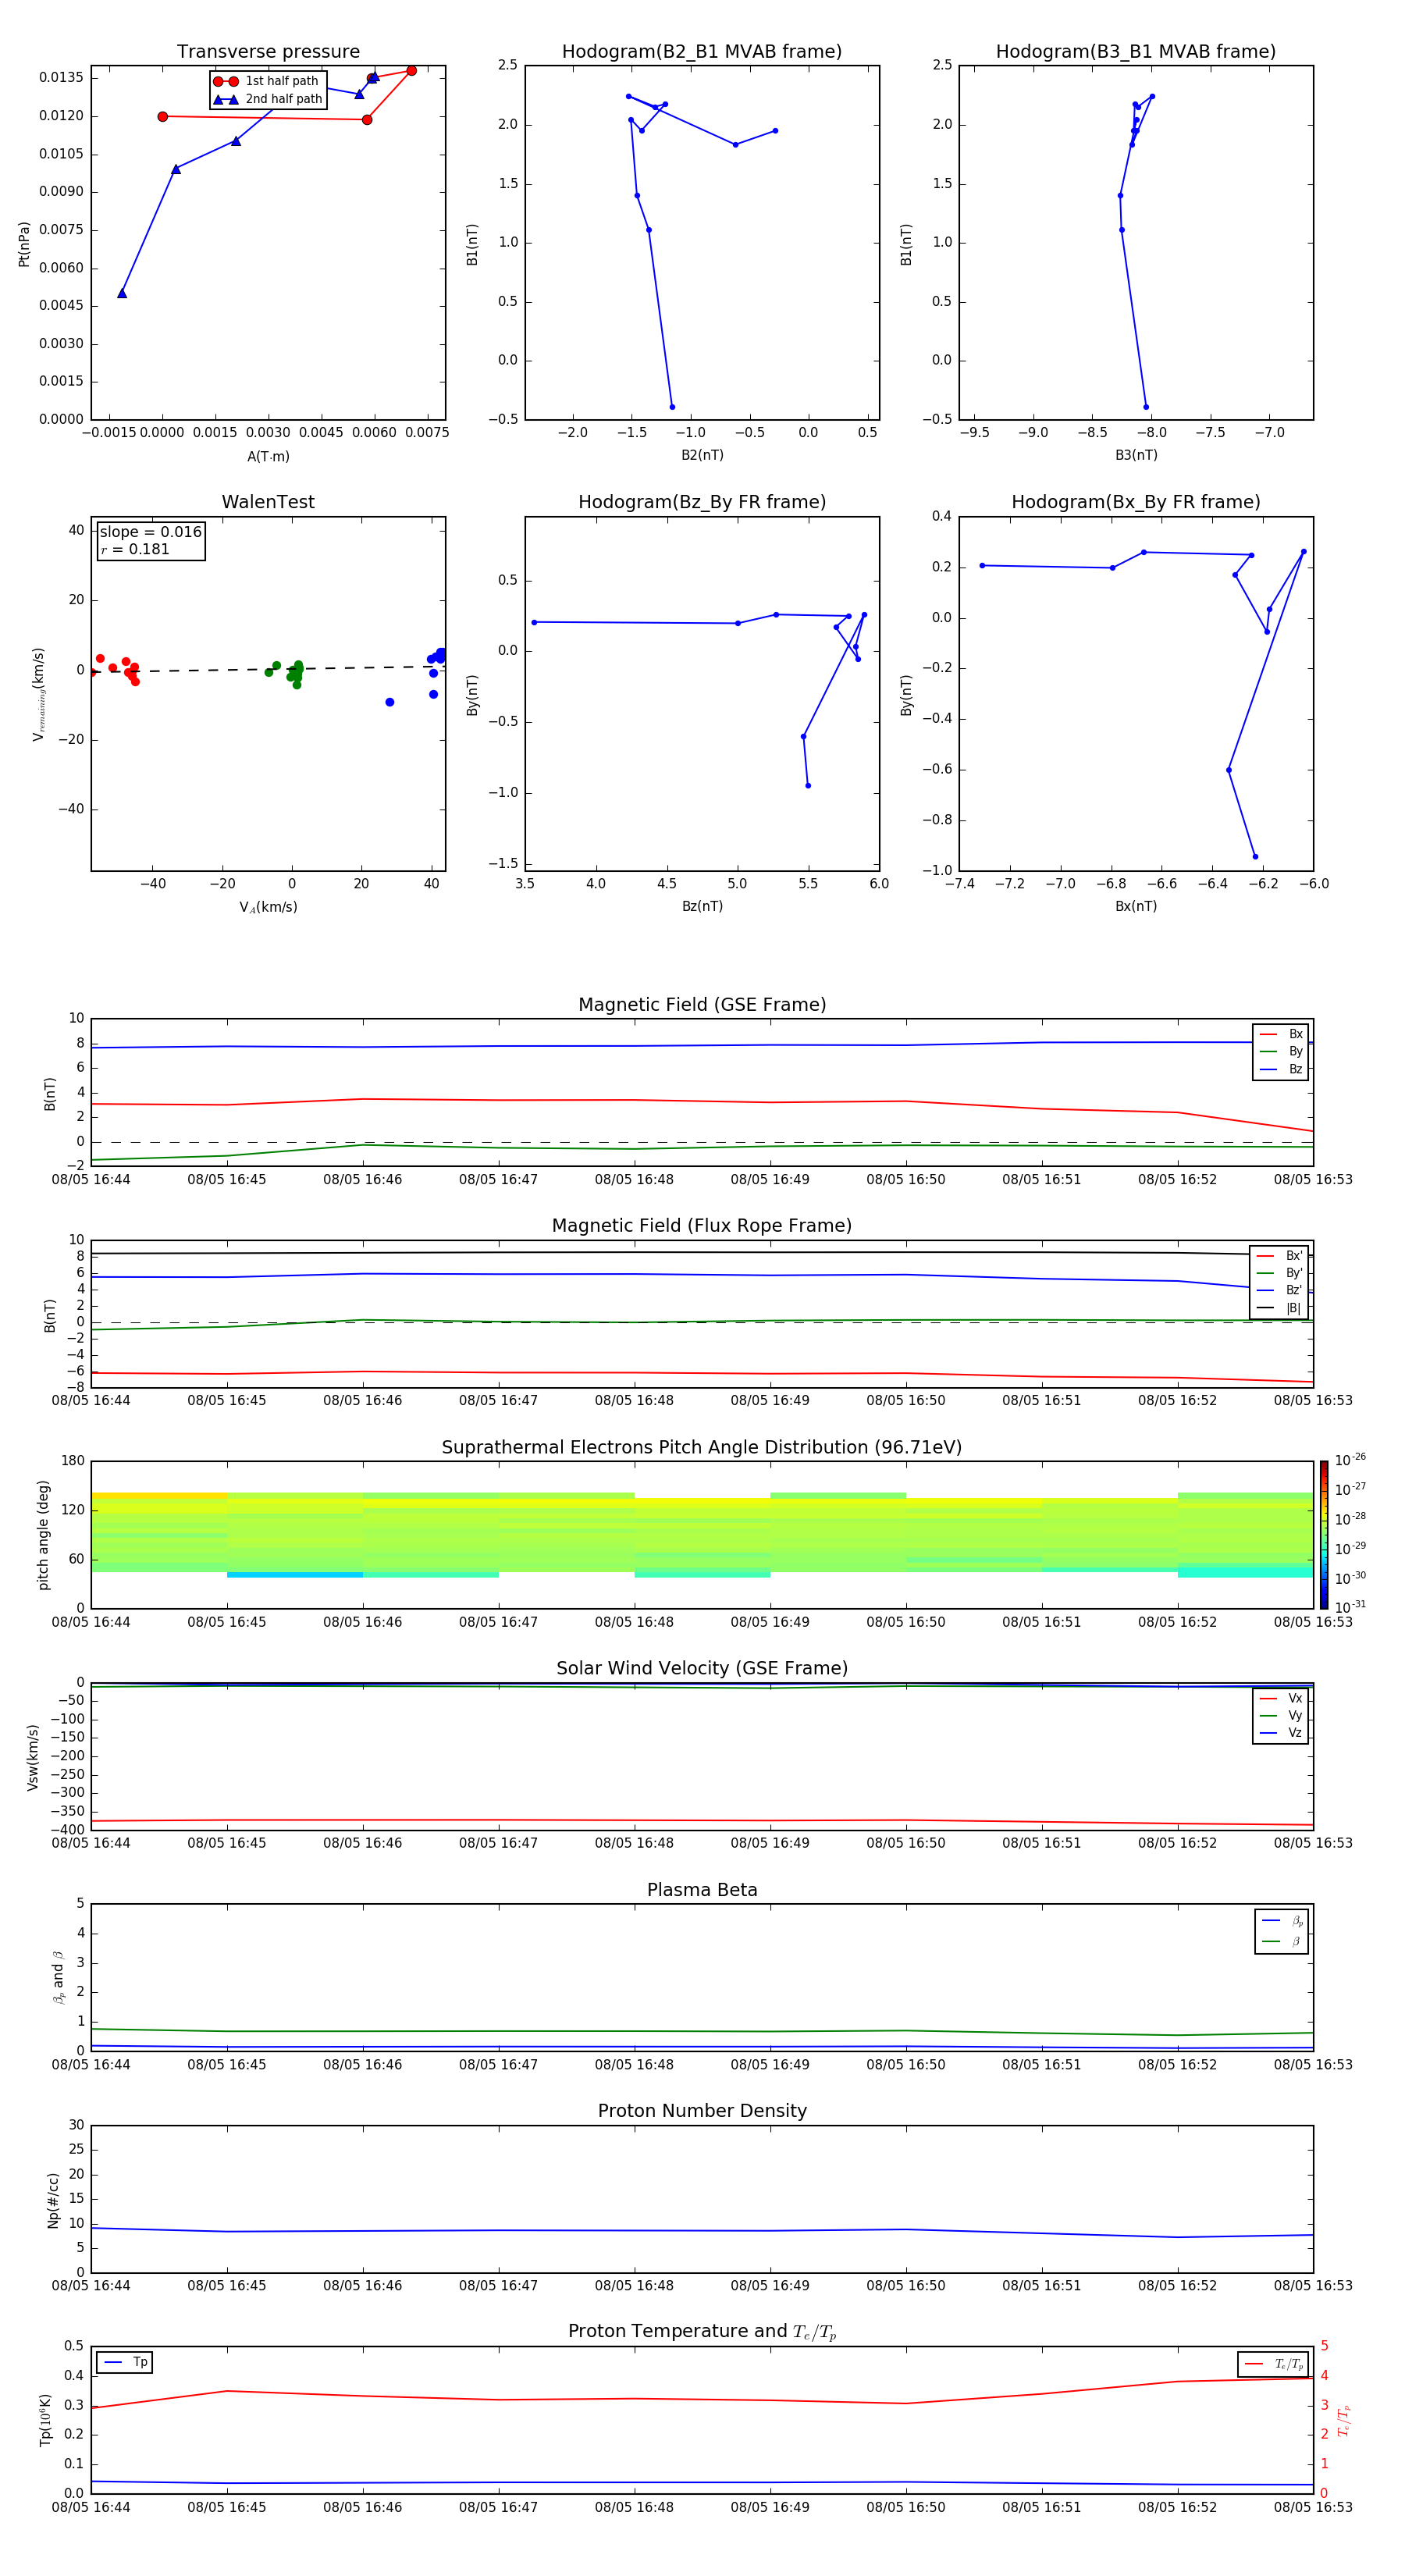Click the "Solar Wind Velocity (GSE Frame)" title
The width and height of the screenshot is (1405, 2576).
click(702, 1669)
